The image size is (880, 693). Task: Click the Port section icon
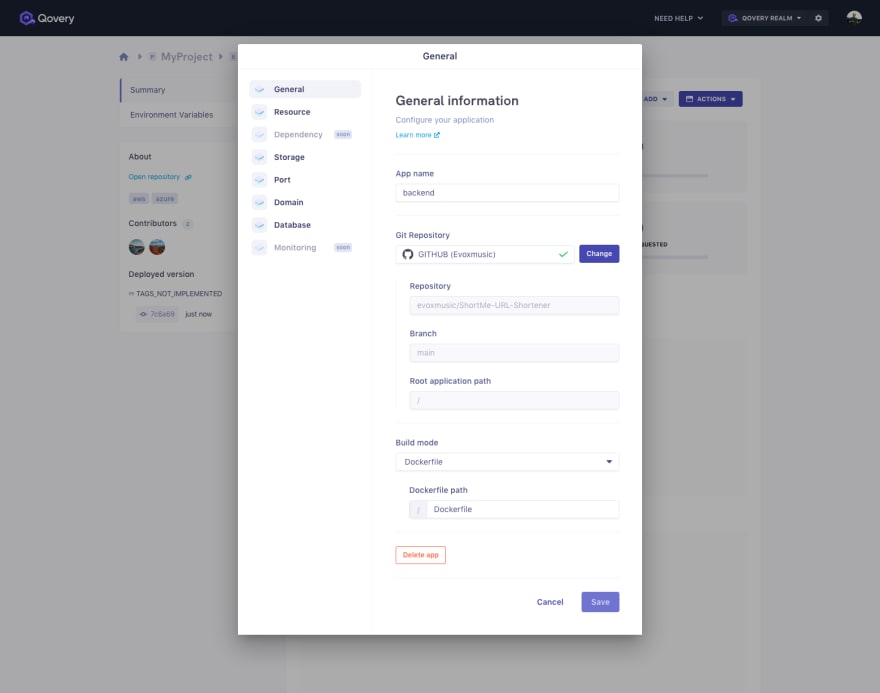click(259, 180)
